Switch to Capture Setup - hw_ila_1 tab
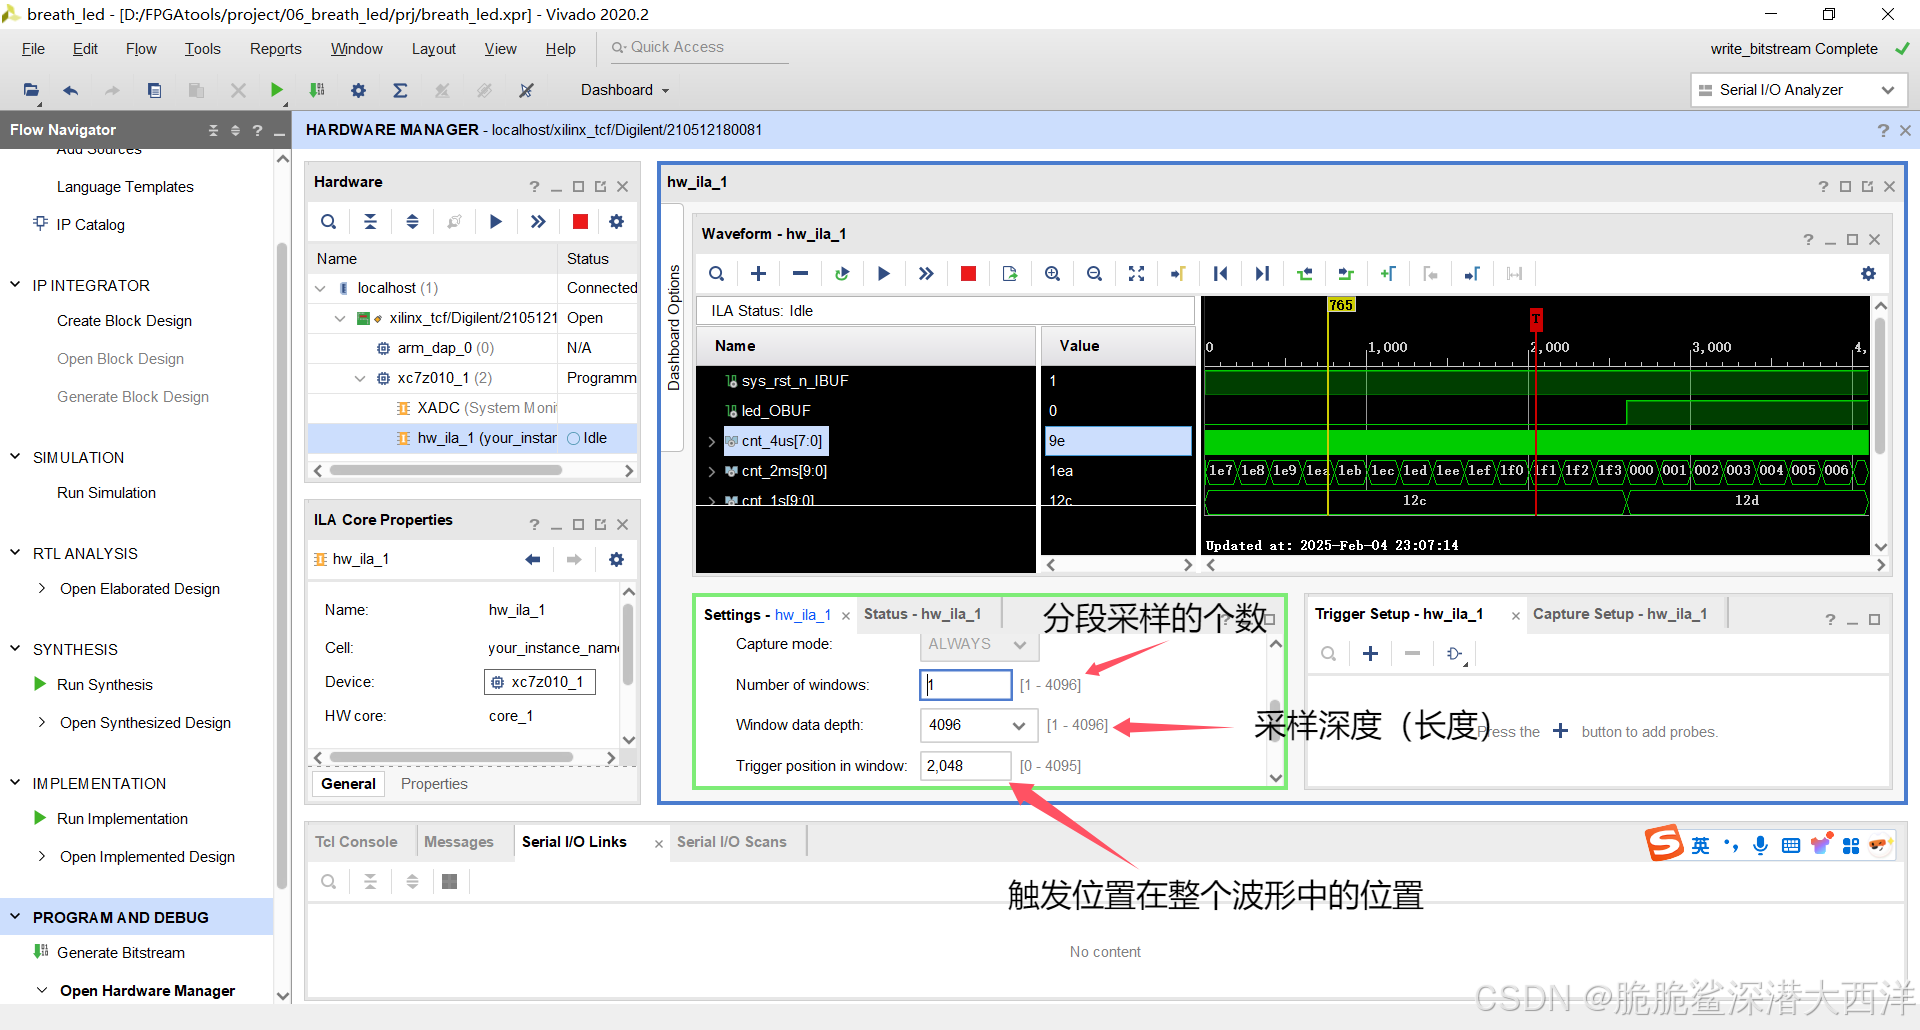 tap(1620, 614)
